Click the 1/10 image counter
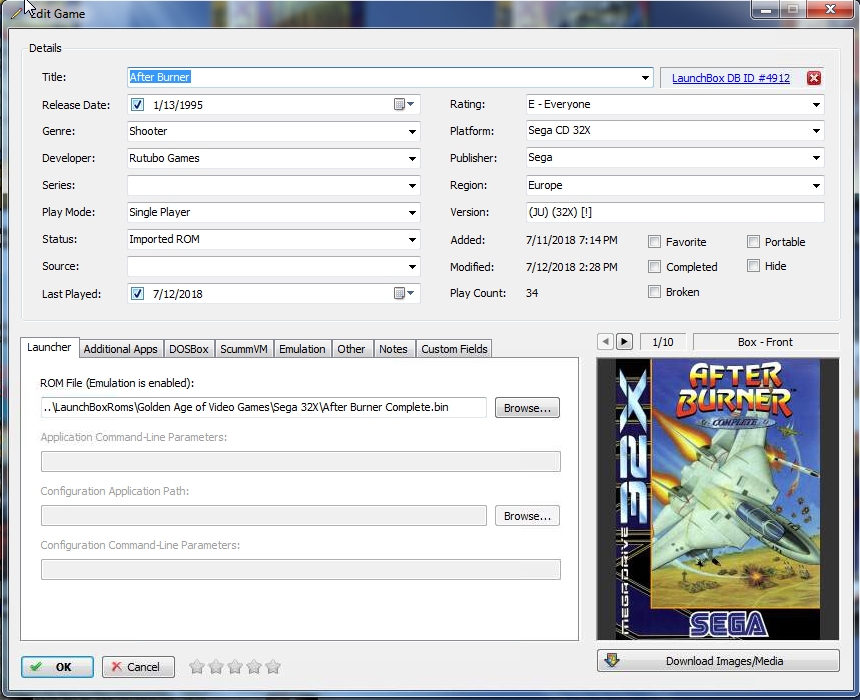 (663, 342)
